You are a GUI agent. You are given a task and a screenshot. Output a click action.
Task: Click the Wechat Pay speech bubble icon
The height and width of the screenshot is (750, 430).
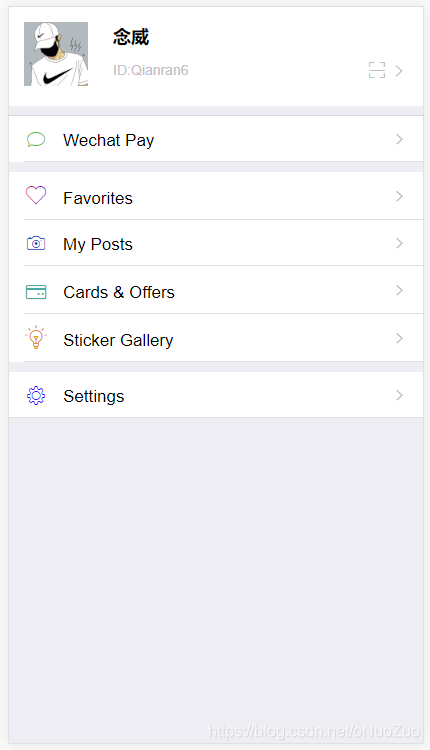[x=36, y=139]
